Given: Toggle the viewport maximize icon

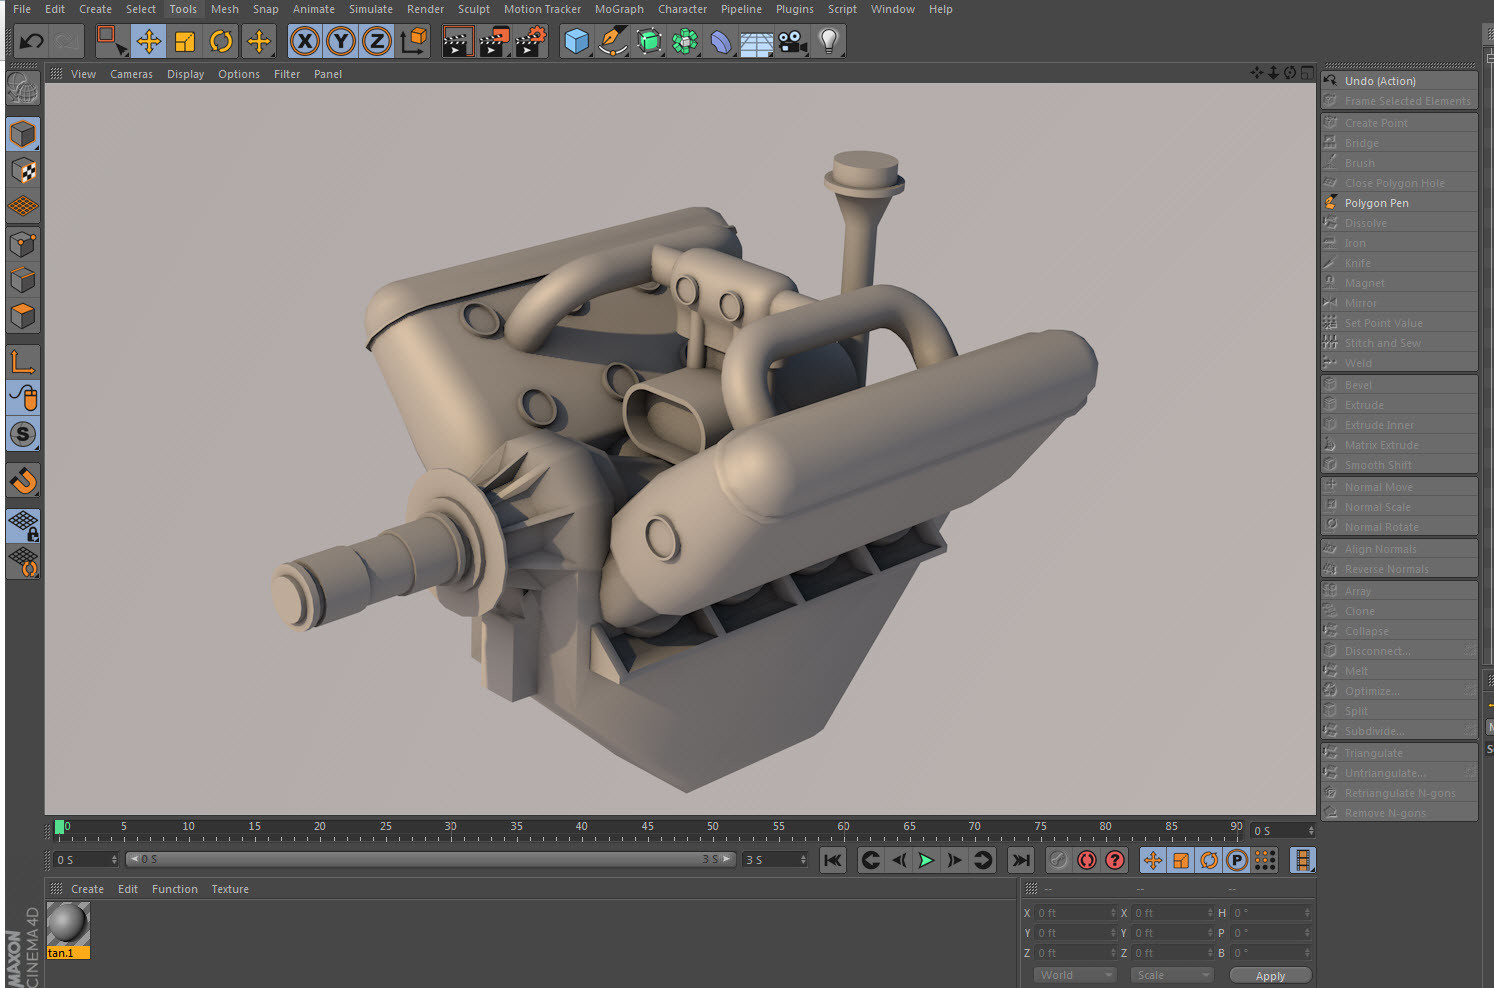Looking at the screenshot, I should pos(1307,73).
